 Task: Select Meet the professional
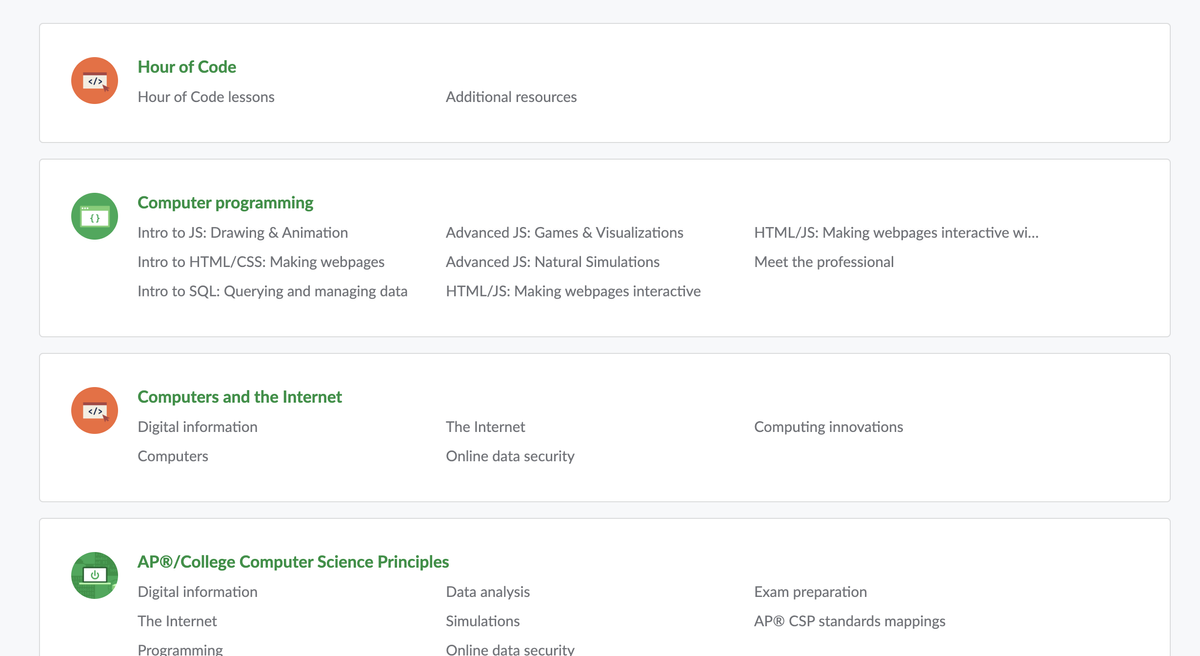tap(824, 261)
